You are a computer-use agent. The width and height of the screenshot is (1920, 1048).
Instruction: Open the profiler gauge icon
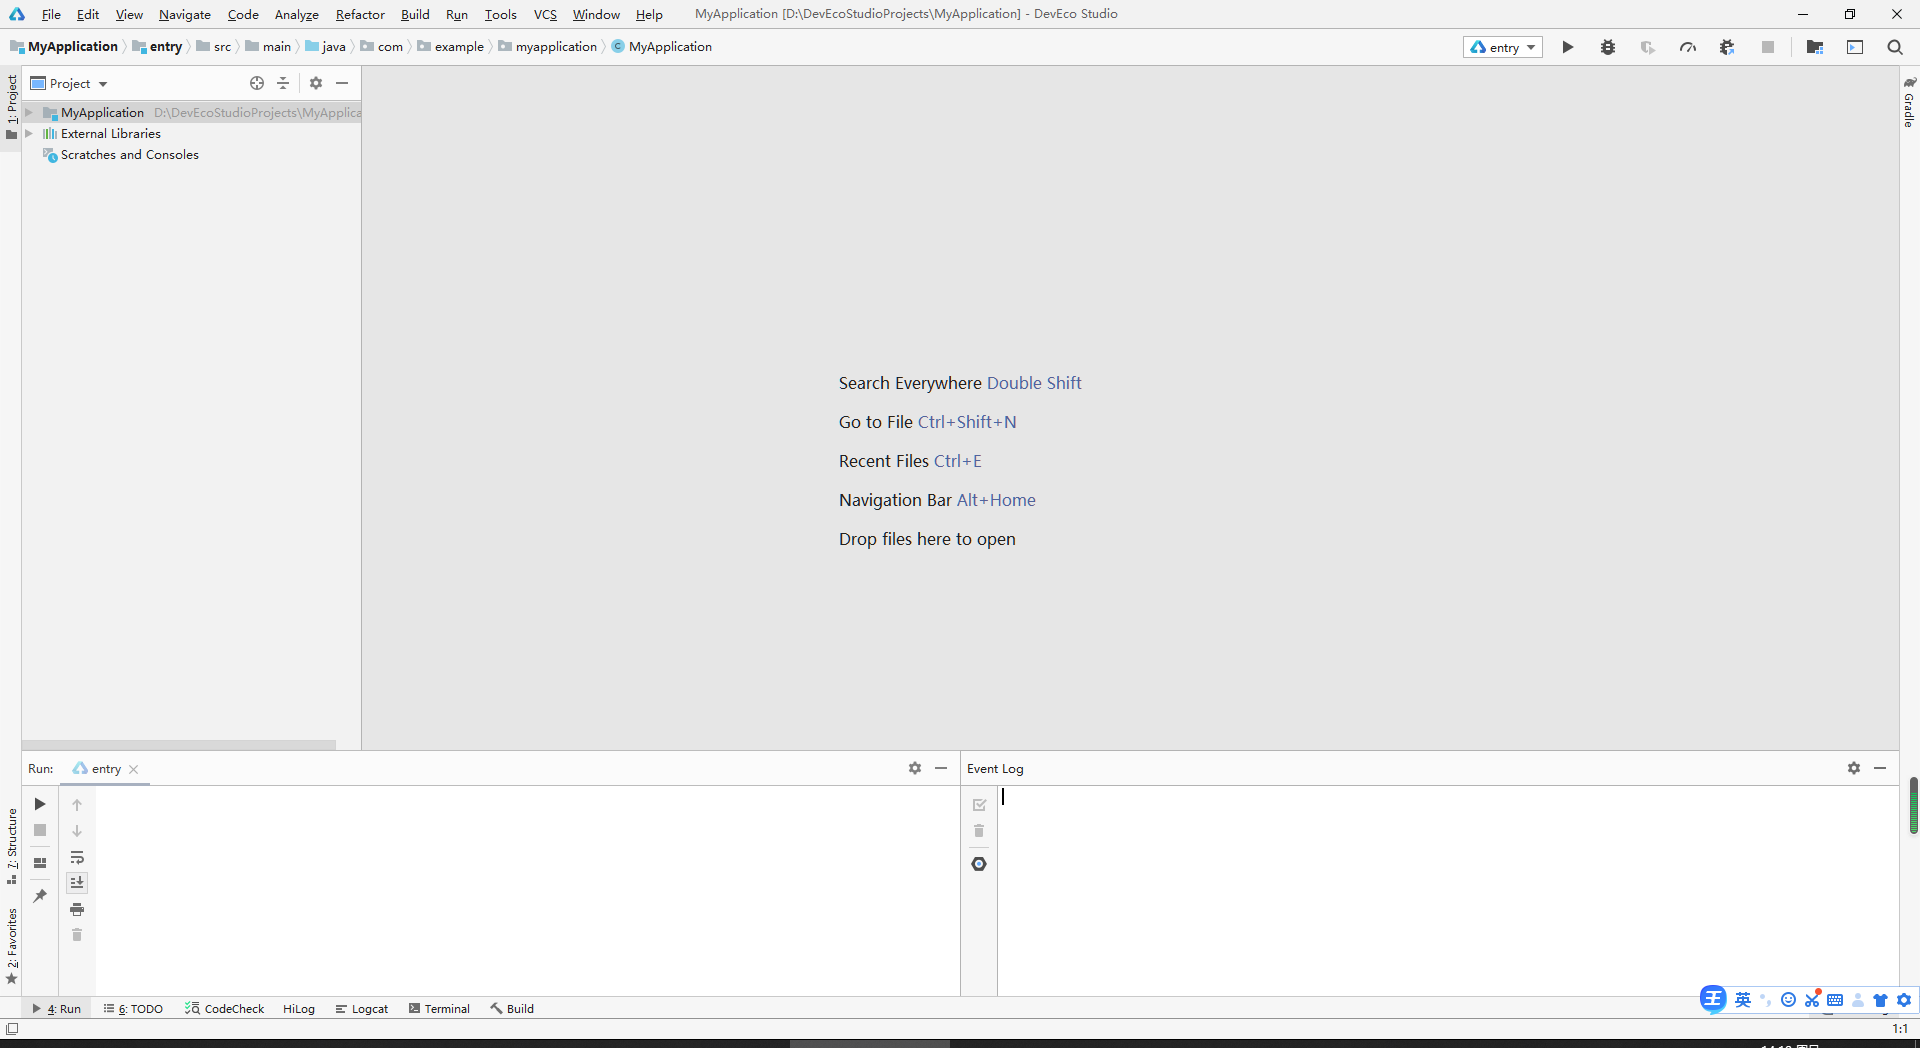pos(1688,47)
